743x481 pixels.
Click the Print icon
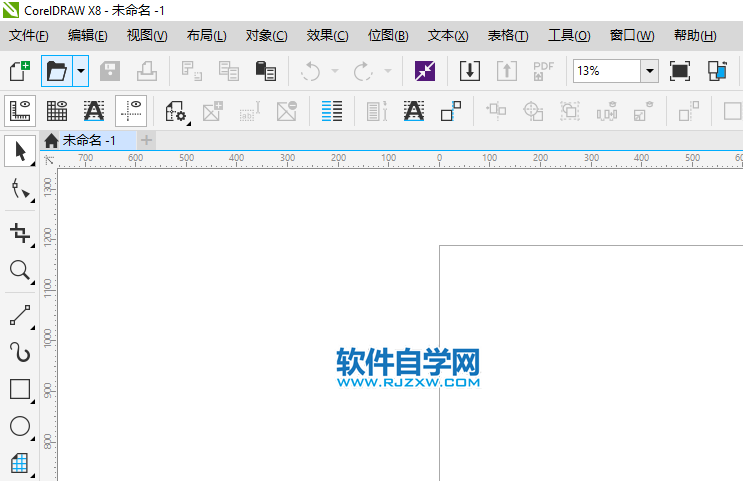tap(147, 71)
